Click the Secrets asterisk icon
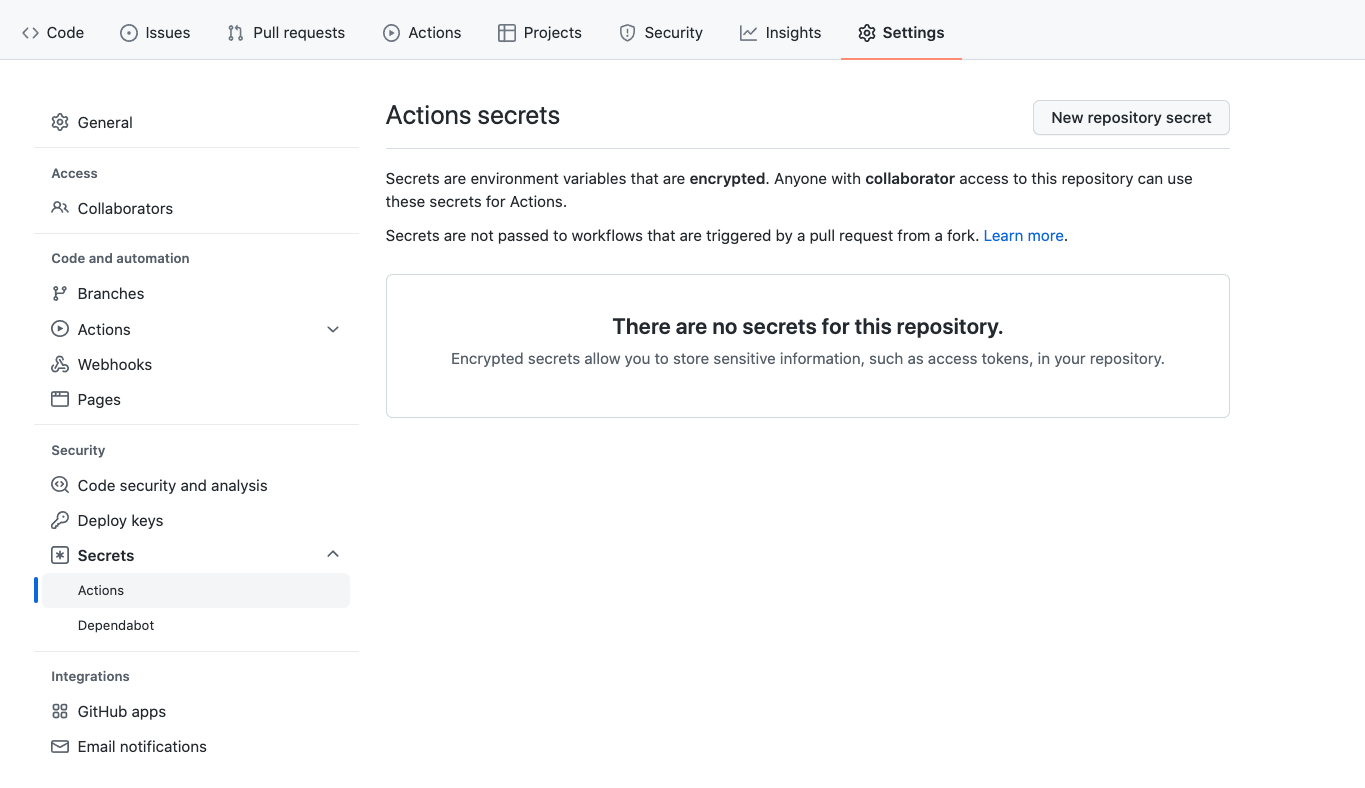This screenshot has width=1365, height=788. (x=60, y=555)
